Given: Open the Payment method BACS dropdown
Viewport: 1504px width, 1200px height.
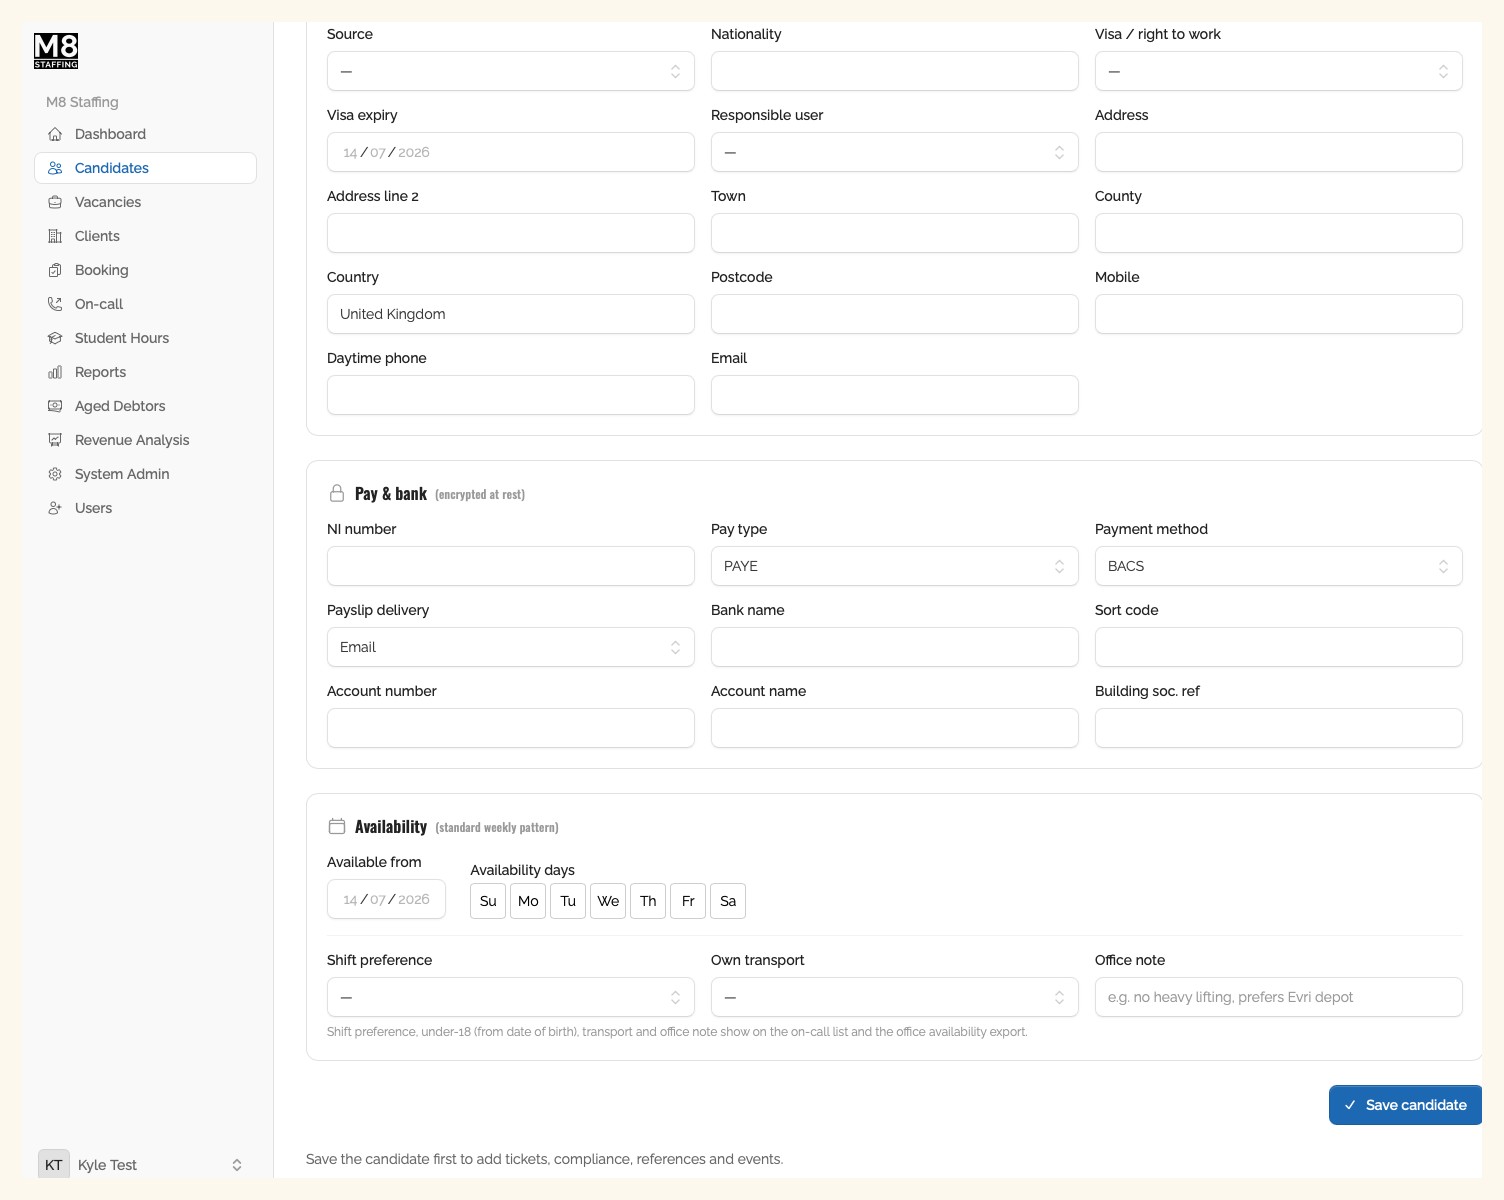Looking at the screenshot, I should [1279, 566].
